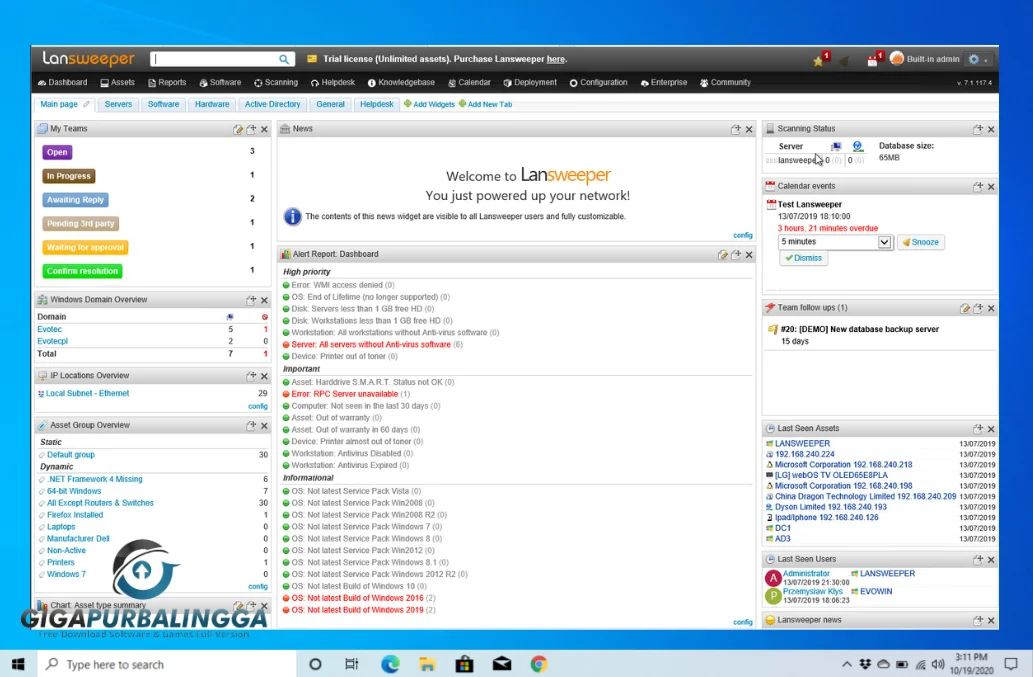Open the Configuration section
Image resolution: width=1033 pixels, height=677 pixels.
pyautogui.click(x=605, y=83)
